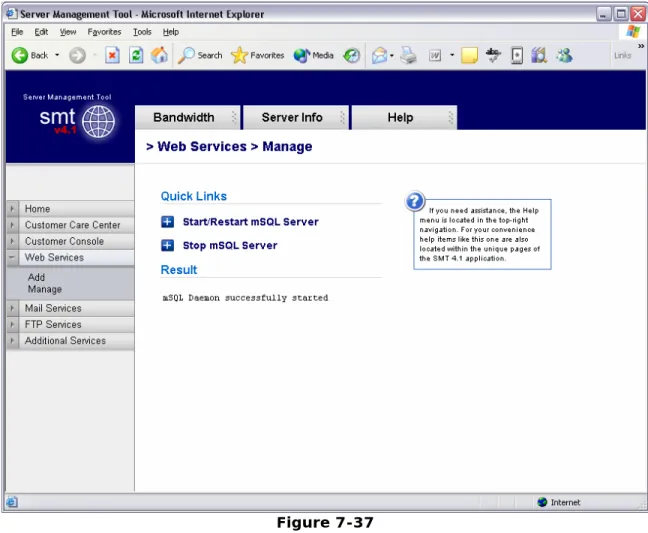Go to the Home page icon

pos(160,55)
